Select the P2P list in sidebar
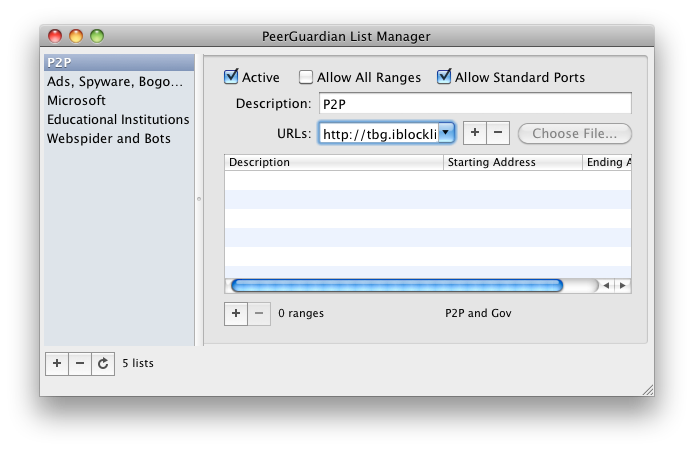Image resolution: width=694 pixels, height=451 pixels. 119,62
